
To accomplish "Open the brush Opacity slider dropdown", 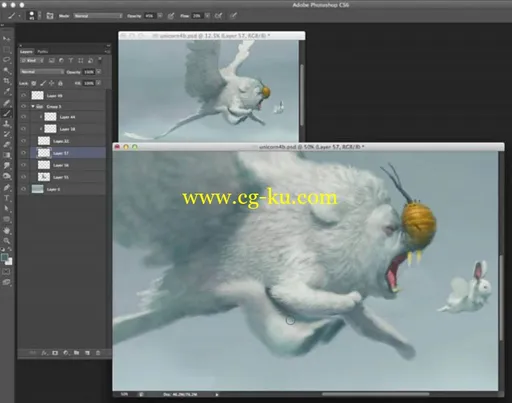I will click(x=160, y=16).
